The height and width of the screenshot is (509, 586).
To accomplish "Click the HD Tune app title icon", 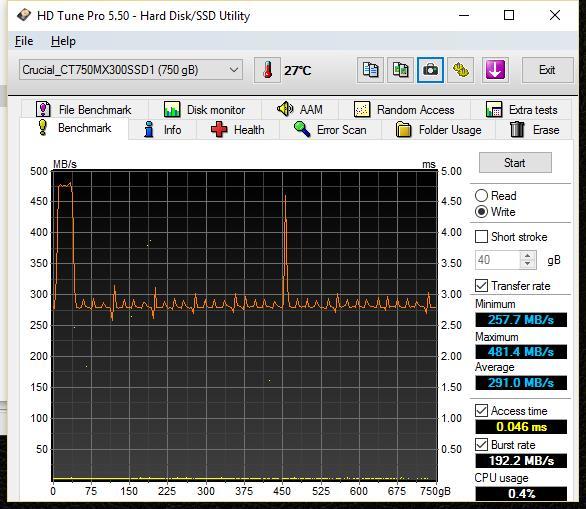I will click(24, 15).
